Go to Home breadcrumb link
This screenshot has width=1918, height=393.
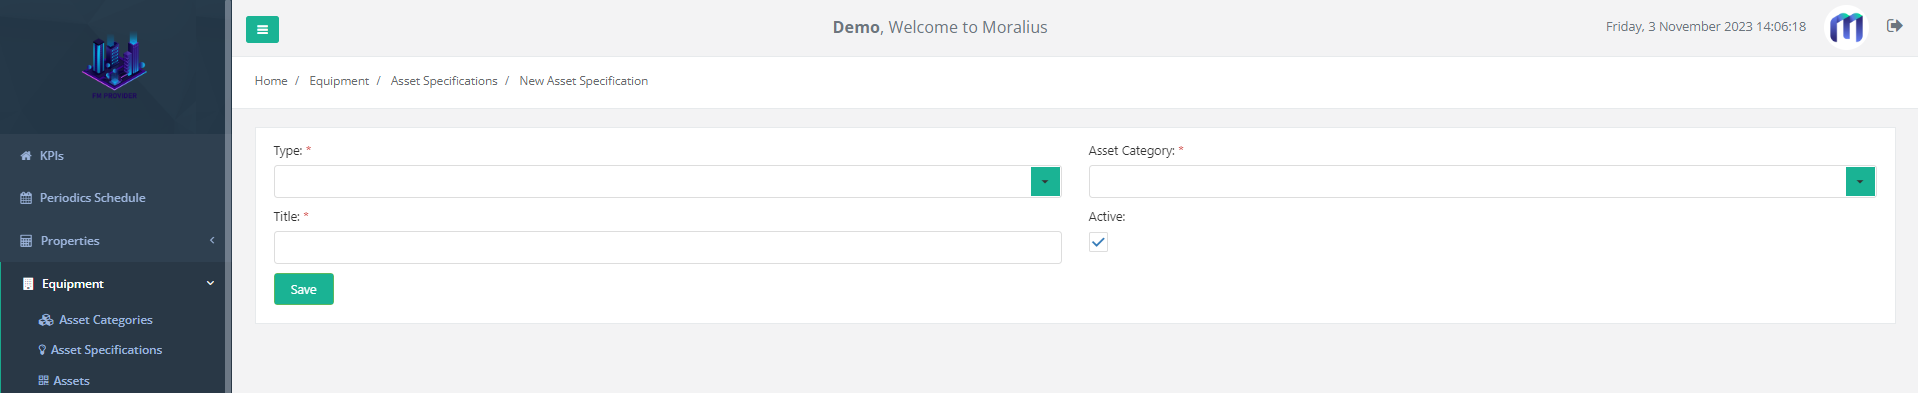point(271,81)
